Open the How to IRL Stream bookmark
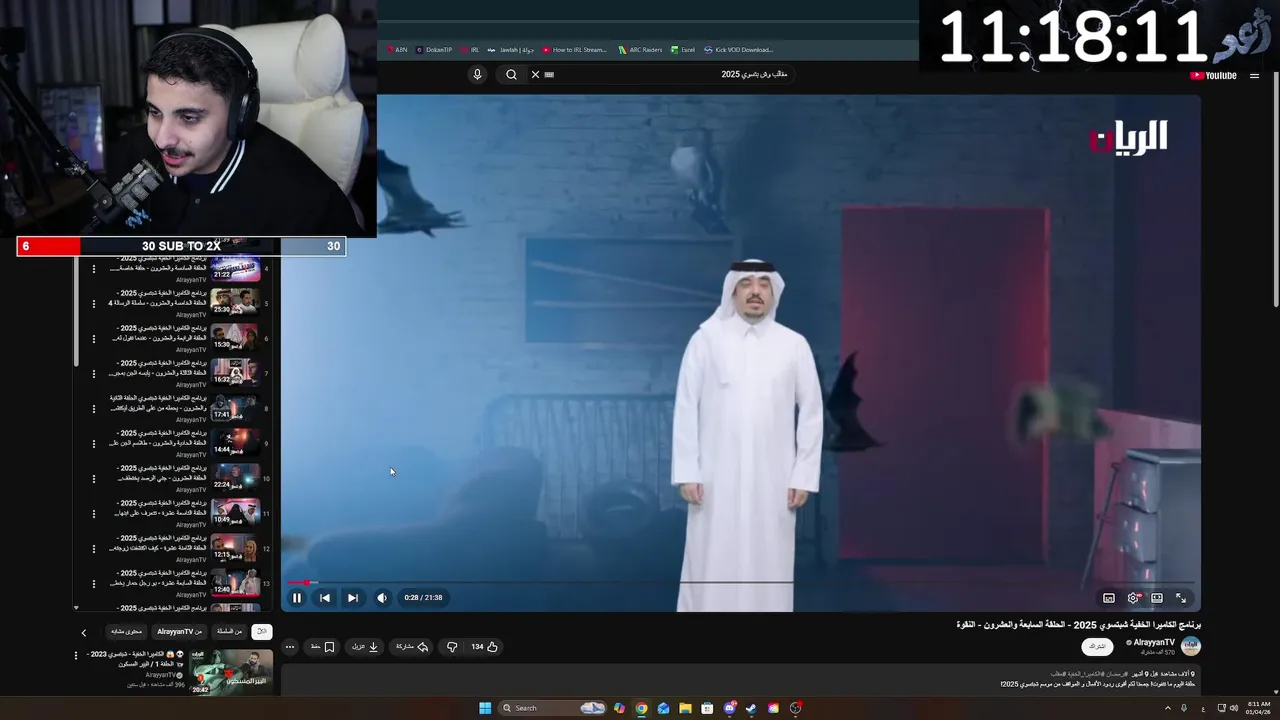Screen dimensions: 1280x720 pyautogui.click(x=575, y=49)
